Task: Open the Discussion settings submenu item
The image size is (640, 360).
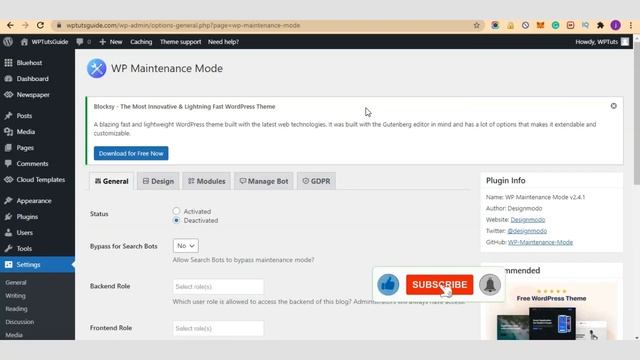Action: click(20, 322)
